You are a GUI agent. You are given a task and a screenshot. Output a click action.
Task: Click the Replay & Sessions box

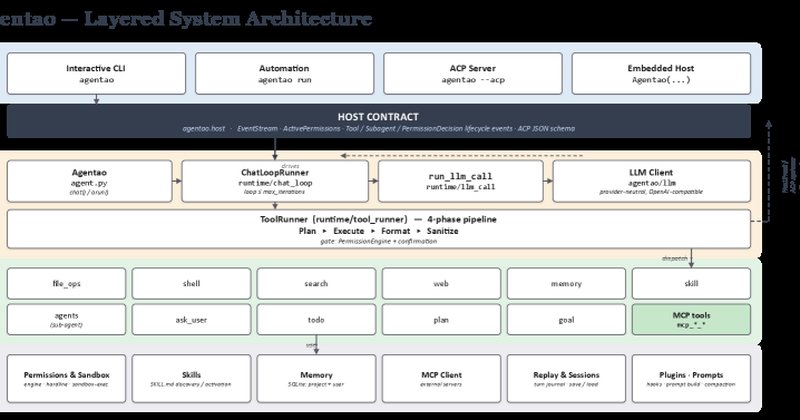click(x=566, y=379)
